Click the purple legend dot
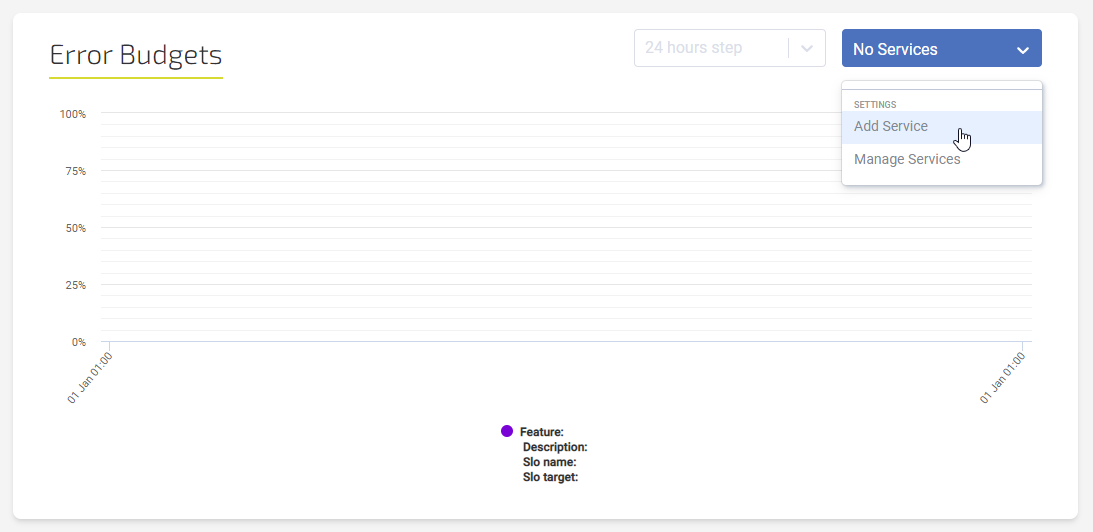Image resolution: width=1093 pixels, height=532 pixels. pos(507,431)
